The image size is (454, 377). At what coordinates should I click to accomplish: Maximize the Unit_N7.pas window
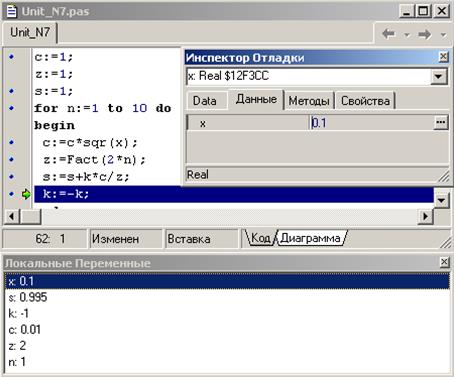click(423, 11)
